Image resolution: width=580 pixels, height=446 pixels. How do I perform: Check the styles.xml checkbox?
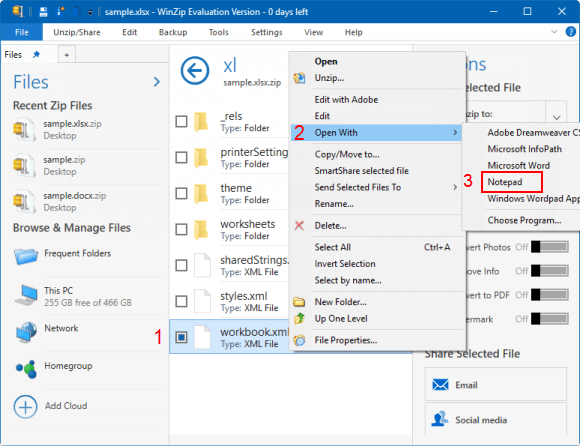tap(181, 301)
